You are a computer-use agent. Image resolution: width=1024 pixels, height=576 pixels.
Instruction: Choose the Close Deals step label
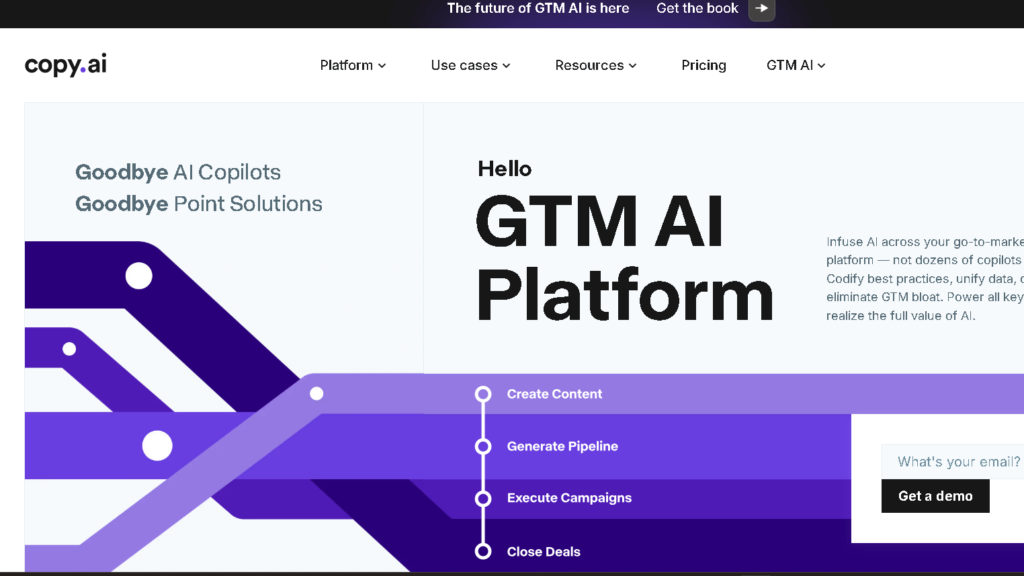[543, 552]
